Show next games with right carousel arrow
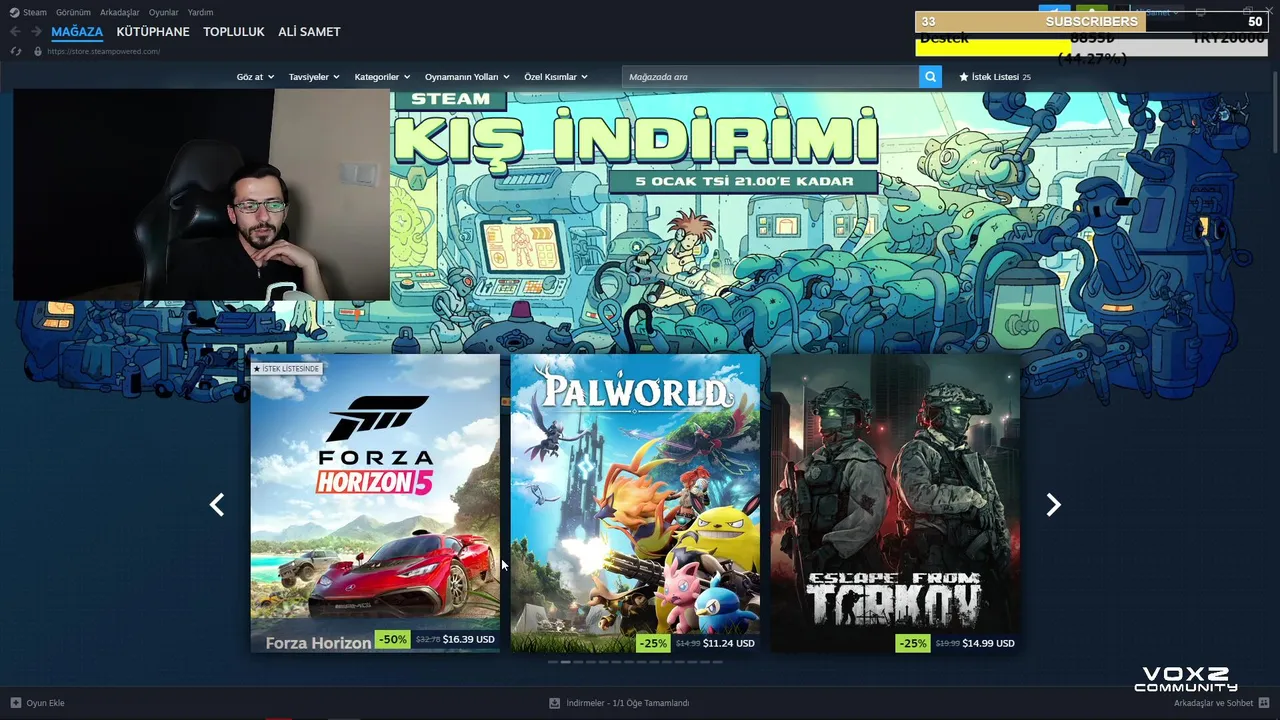1280x720 pixels. tap(1053, 505)
